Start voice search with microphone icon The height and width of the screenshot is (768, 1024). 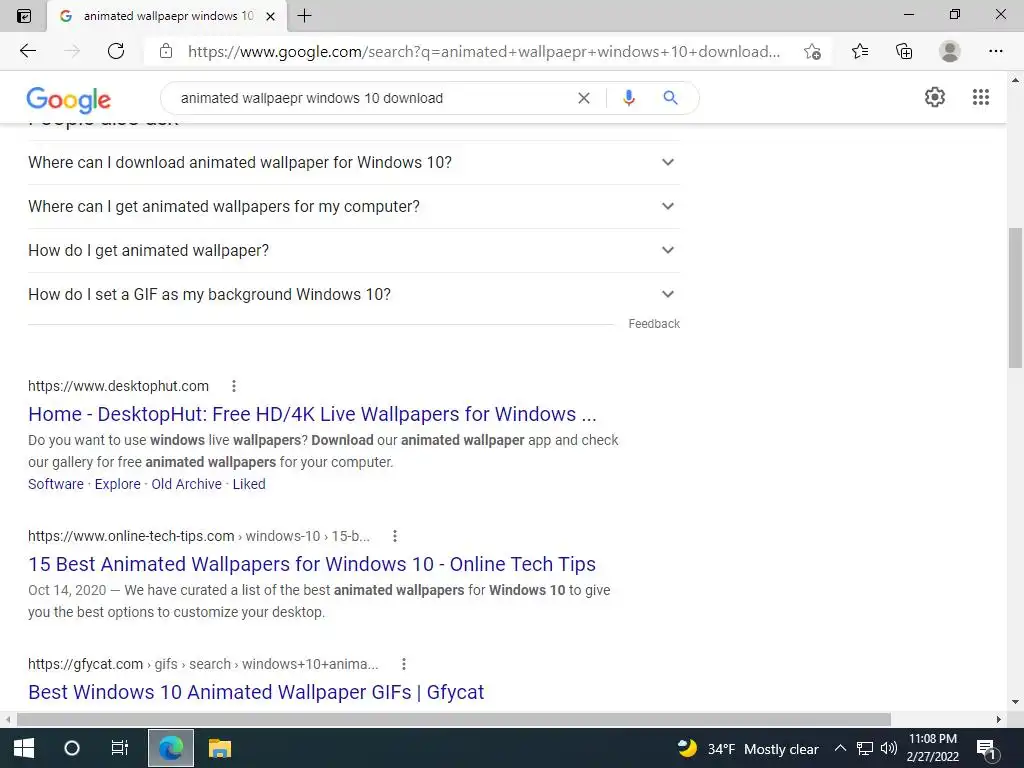pyautogui.click(x=629, y=98)
